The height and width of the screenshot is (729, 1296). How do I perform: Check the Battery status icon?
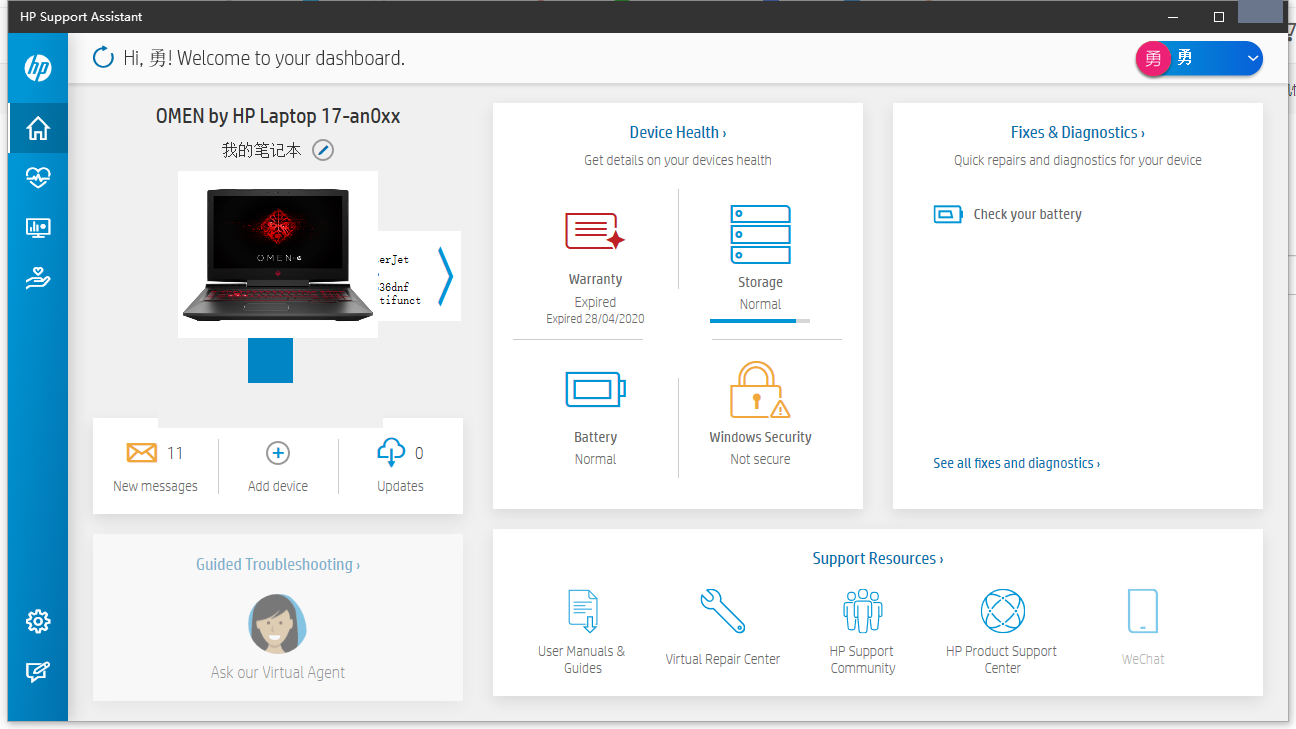point(595,390)
